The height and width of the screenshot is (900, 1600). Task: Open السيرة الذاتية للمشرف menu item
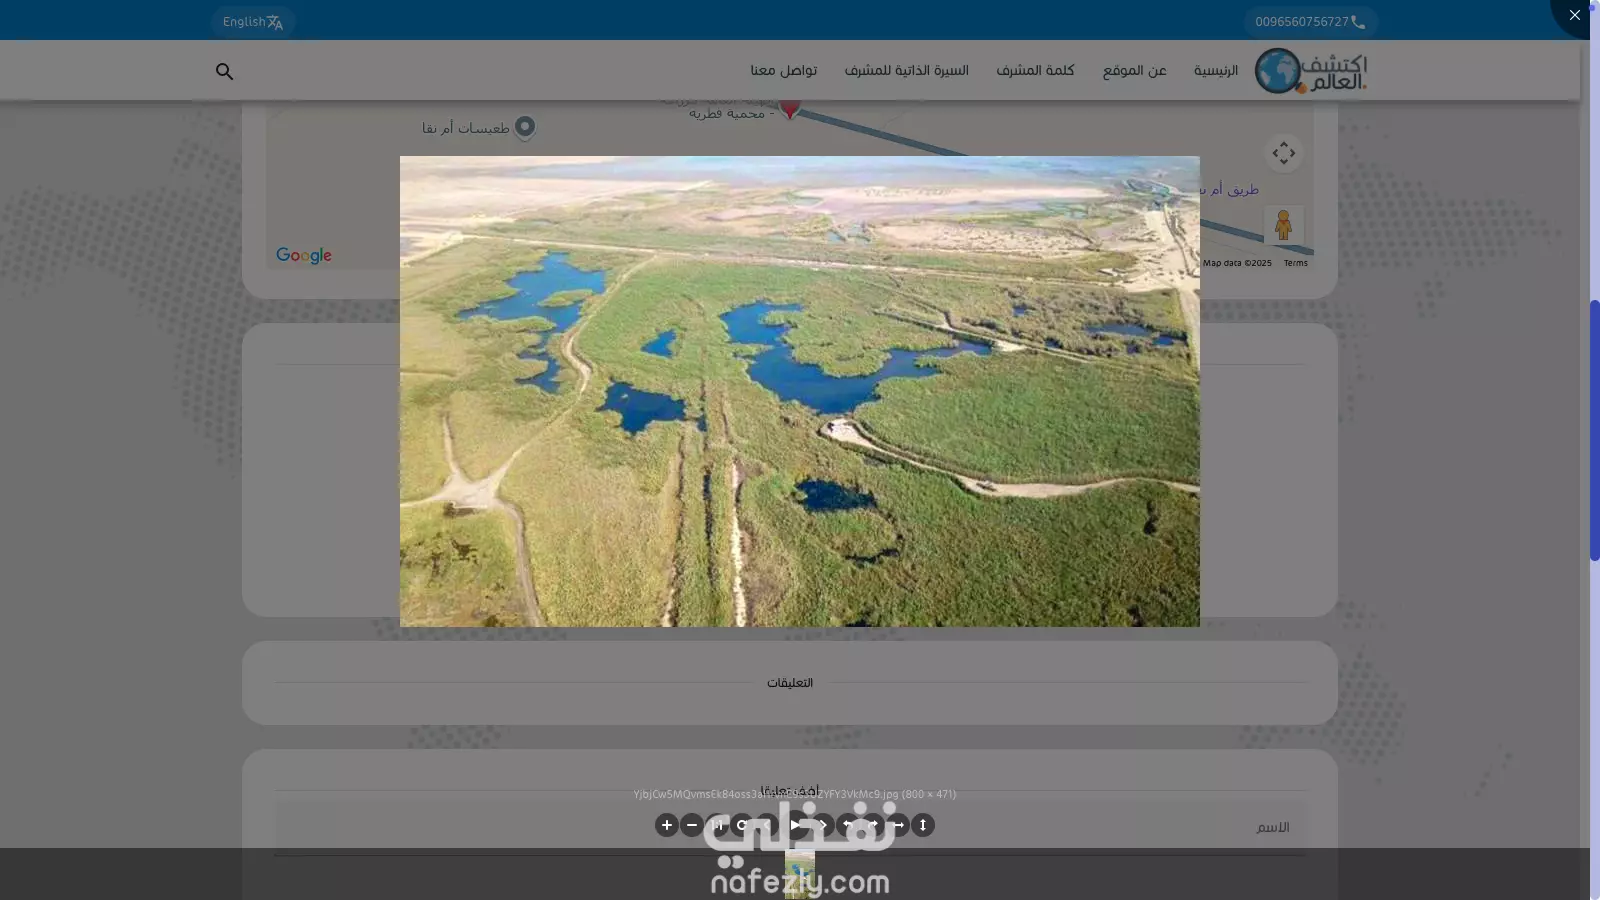[907, 70]
